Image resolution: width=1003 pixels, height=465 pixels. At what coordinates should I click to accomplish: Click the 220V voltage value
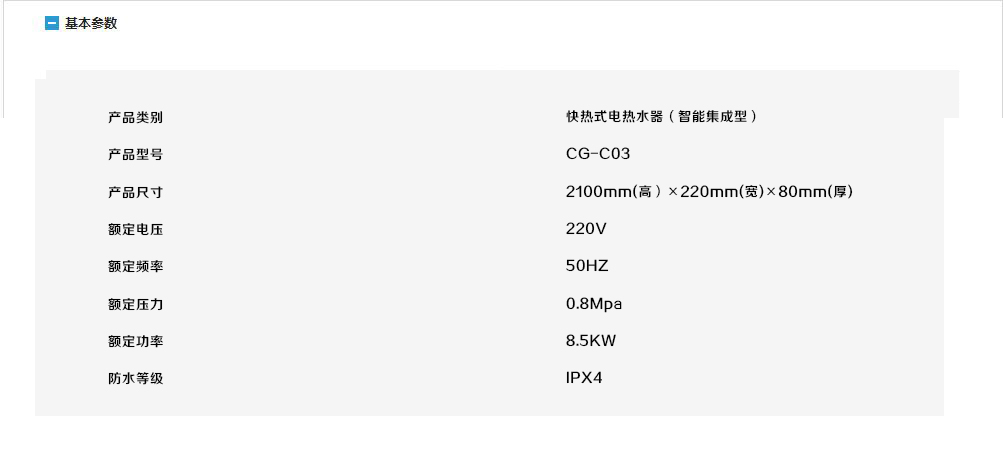[586, 229]
